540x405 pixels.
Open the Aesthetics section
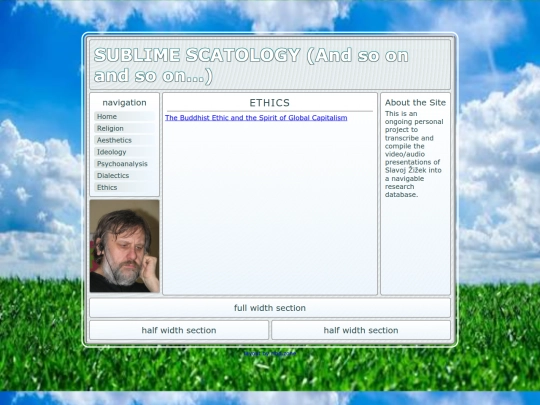tap(124, 140)
